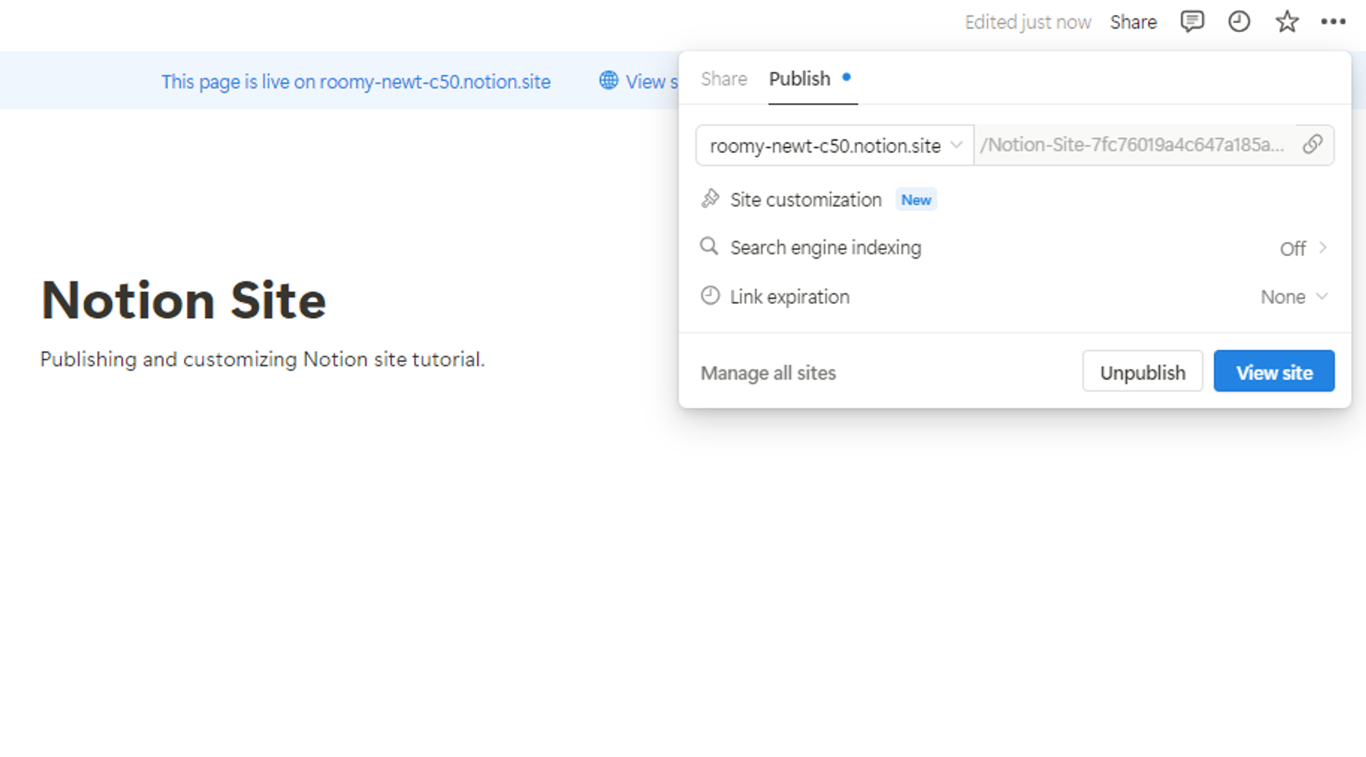Image resolution: width=1366 pixels, height=757 pixels.
Task: Open the three-dot more options menu
Action: click(1333, 22)
